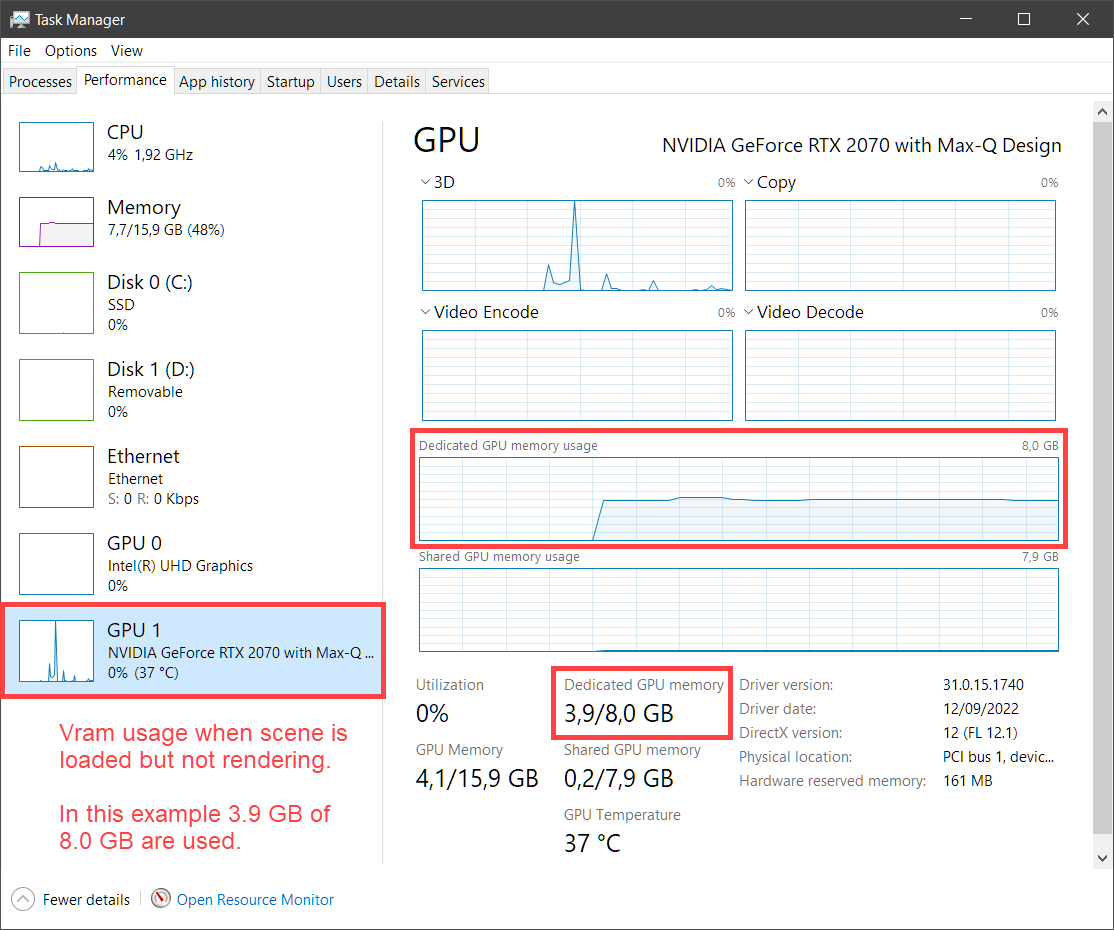Open the 3D graph engine dropdown
The height and width of the screenshot is (930, 1114).
(427, 182)
